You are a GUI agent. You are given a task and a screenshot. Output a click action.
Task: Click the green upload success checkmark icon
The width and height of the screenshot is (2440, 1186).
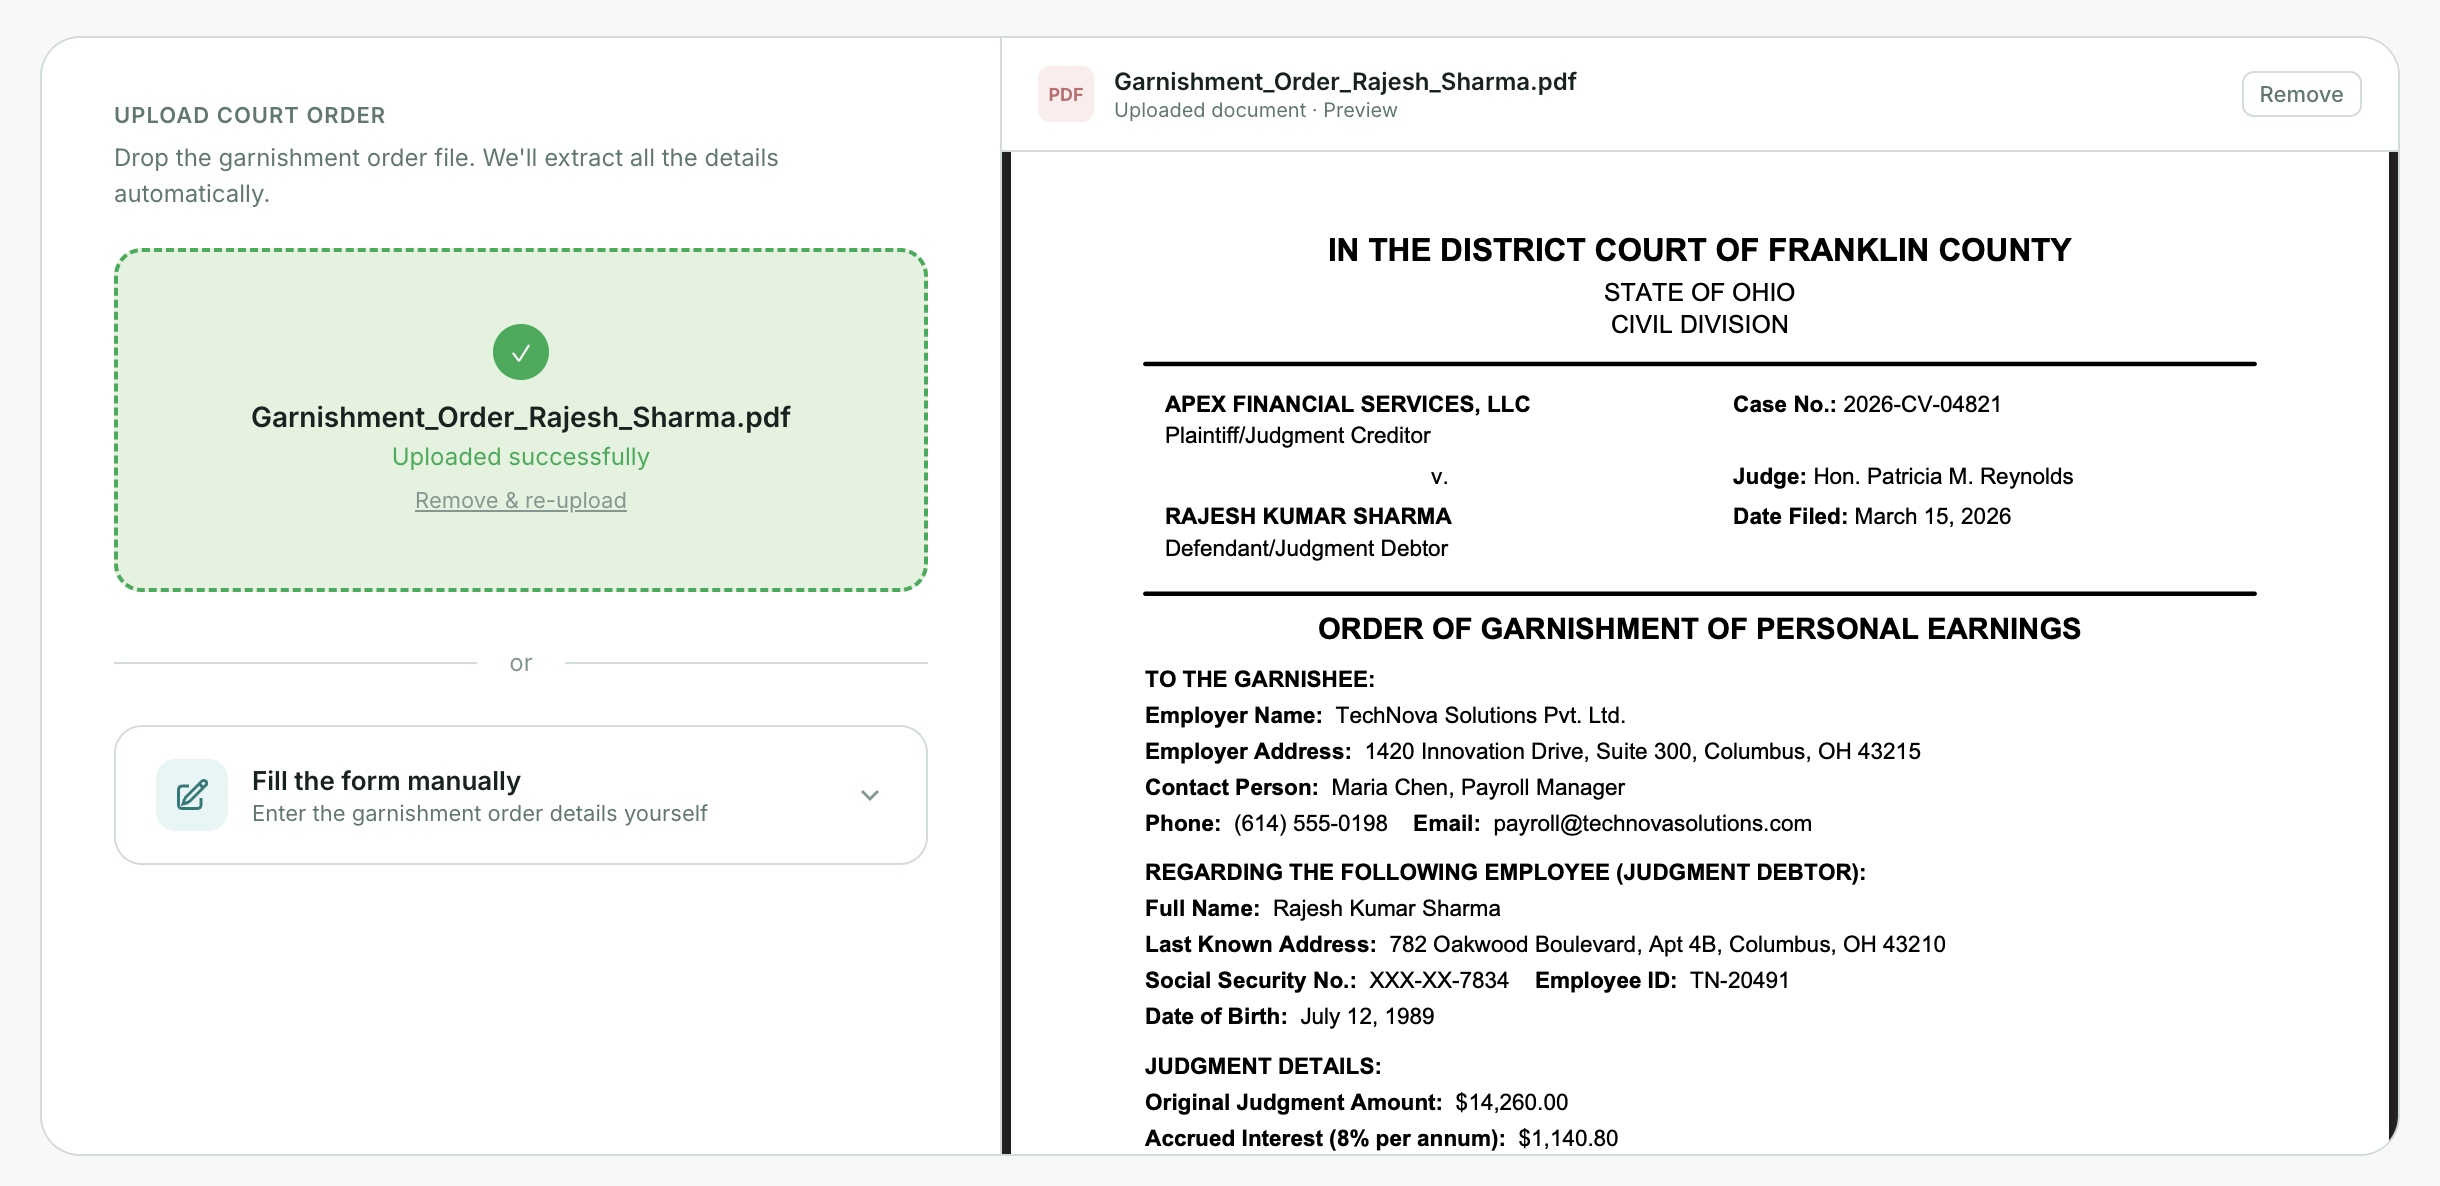point(520,352)
